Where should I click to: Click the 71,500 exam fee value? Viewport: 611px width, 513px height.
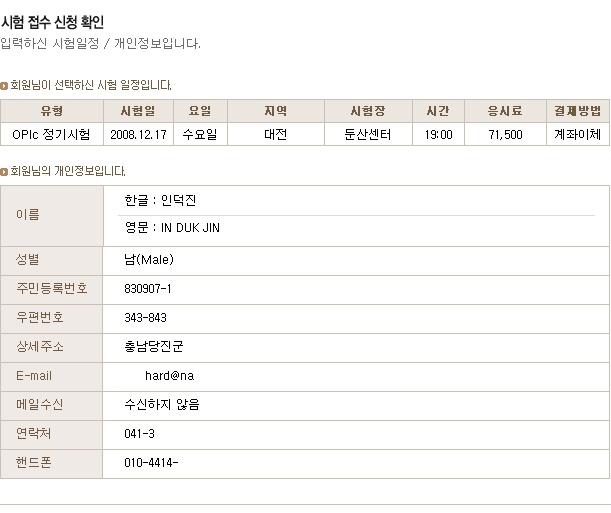coord(505,135)
